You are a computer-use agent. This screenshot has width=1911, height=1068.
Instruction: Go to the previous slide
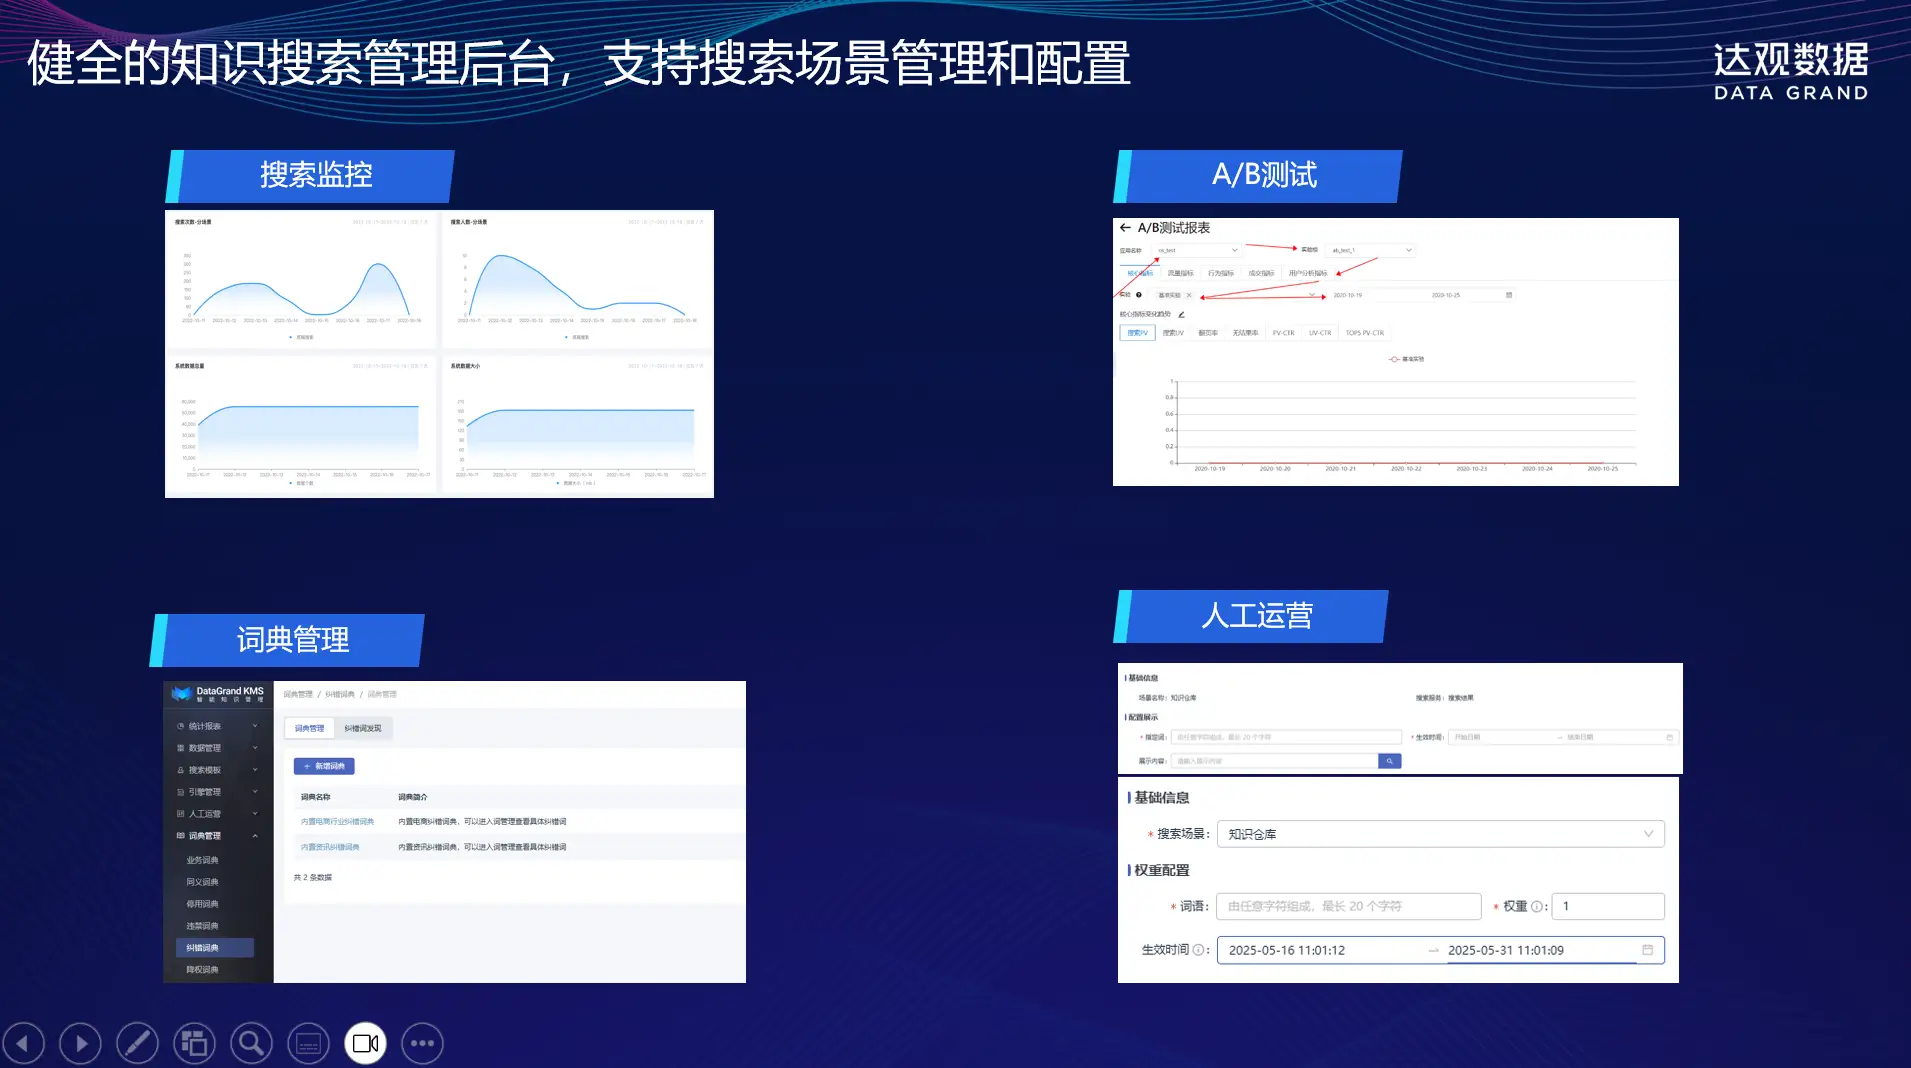click(x=24, y=1044)
